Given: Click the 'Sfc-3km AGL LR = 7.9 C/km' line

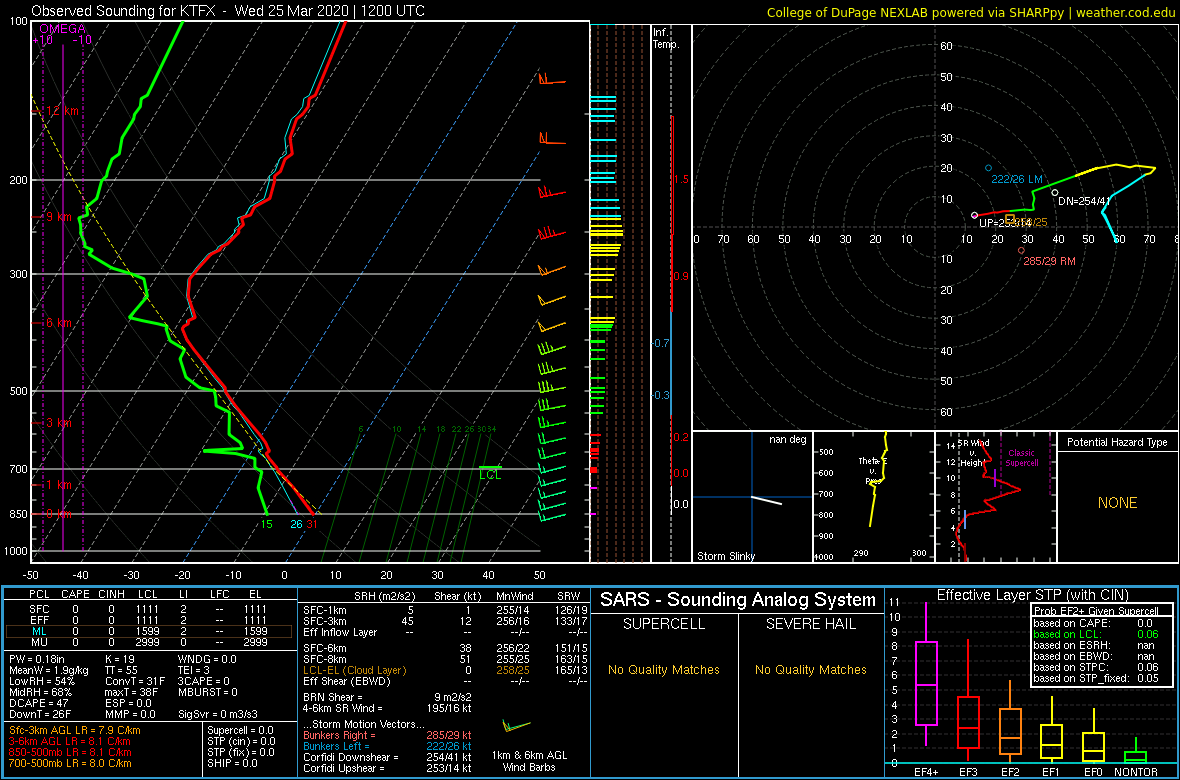Looking at the screenshot, I should [x=75, y=731].
